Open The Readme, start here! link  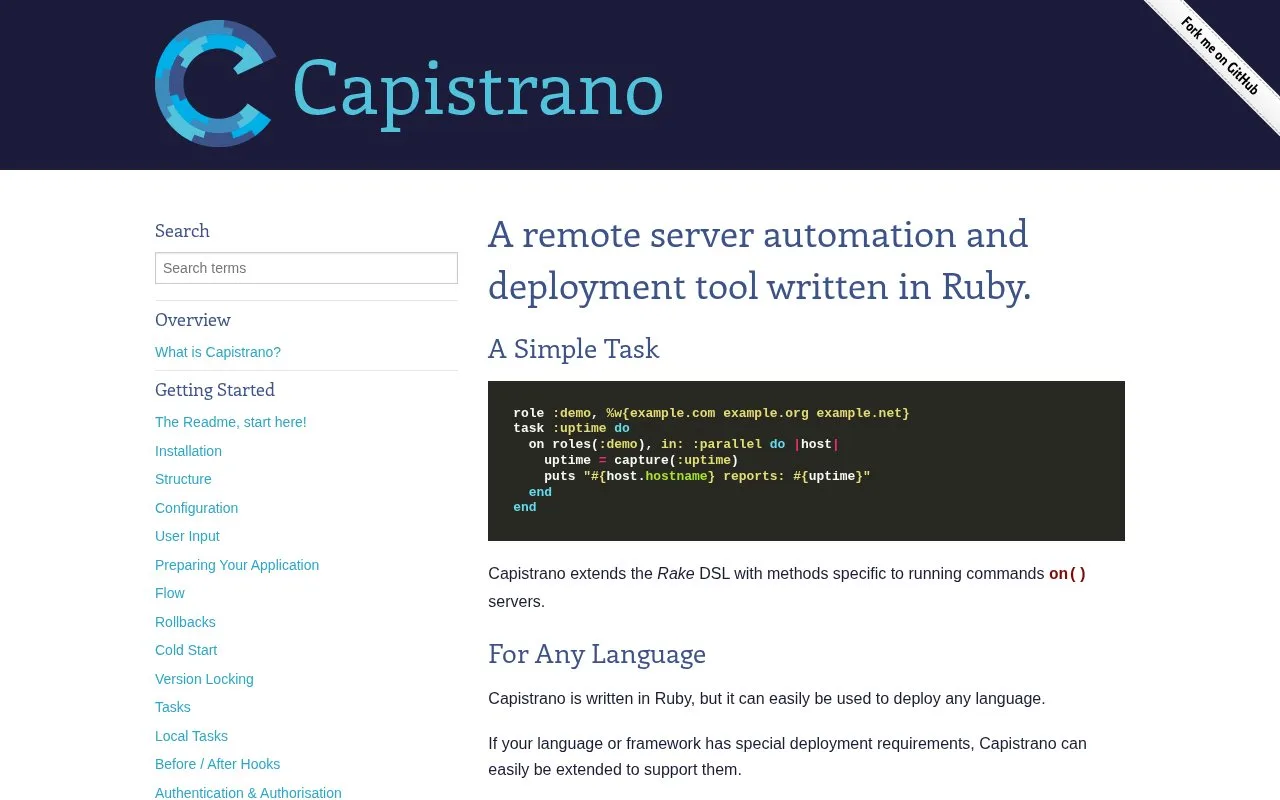pos(231,422)
